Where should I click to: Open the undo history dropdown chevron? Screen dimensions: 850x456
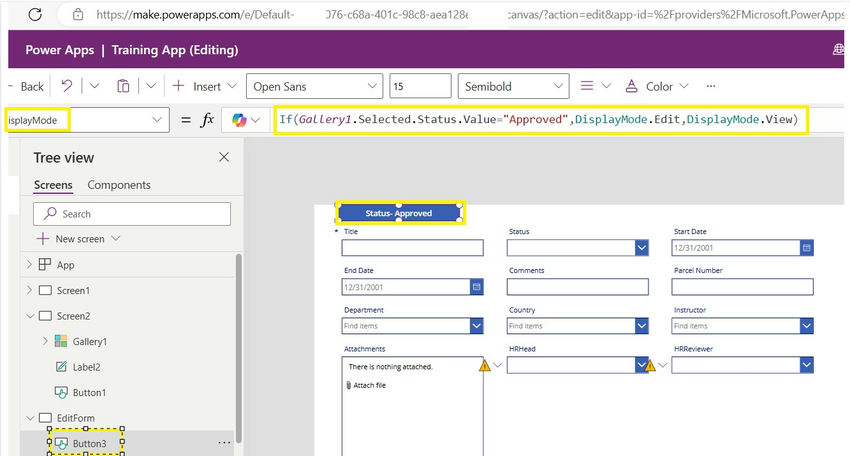pos(94,86)
